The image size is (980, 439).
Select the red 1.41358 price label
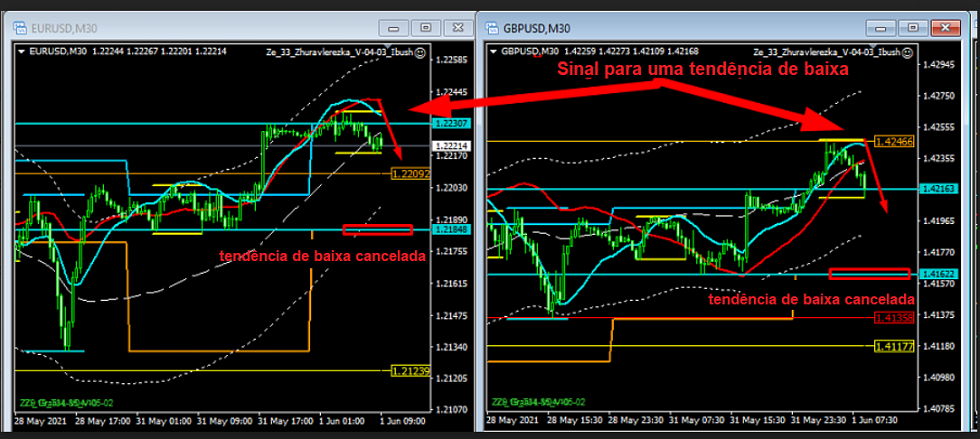(892, 318)
